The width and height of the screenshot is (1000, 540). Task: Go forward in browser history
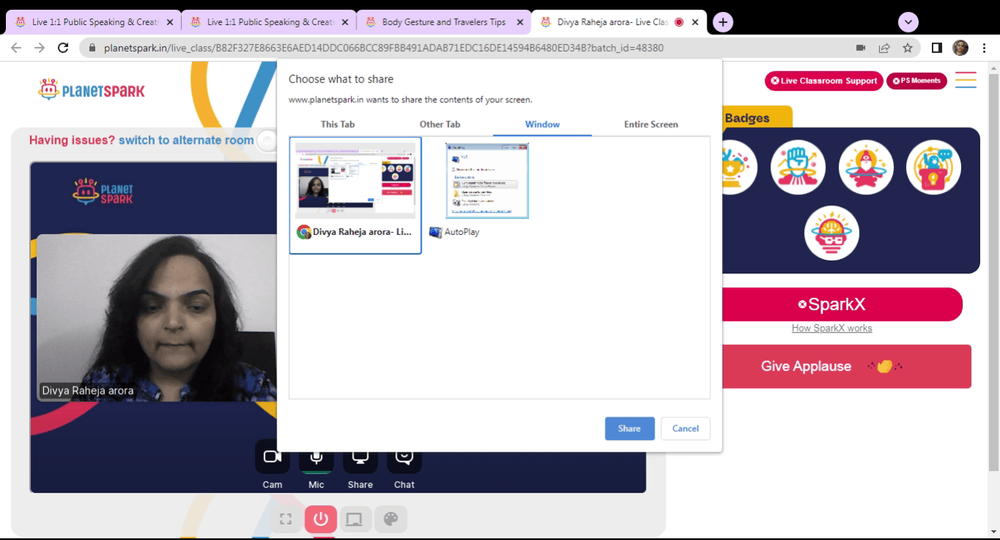[x=40, y=48]
